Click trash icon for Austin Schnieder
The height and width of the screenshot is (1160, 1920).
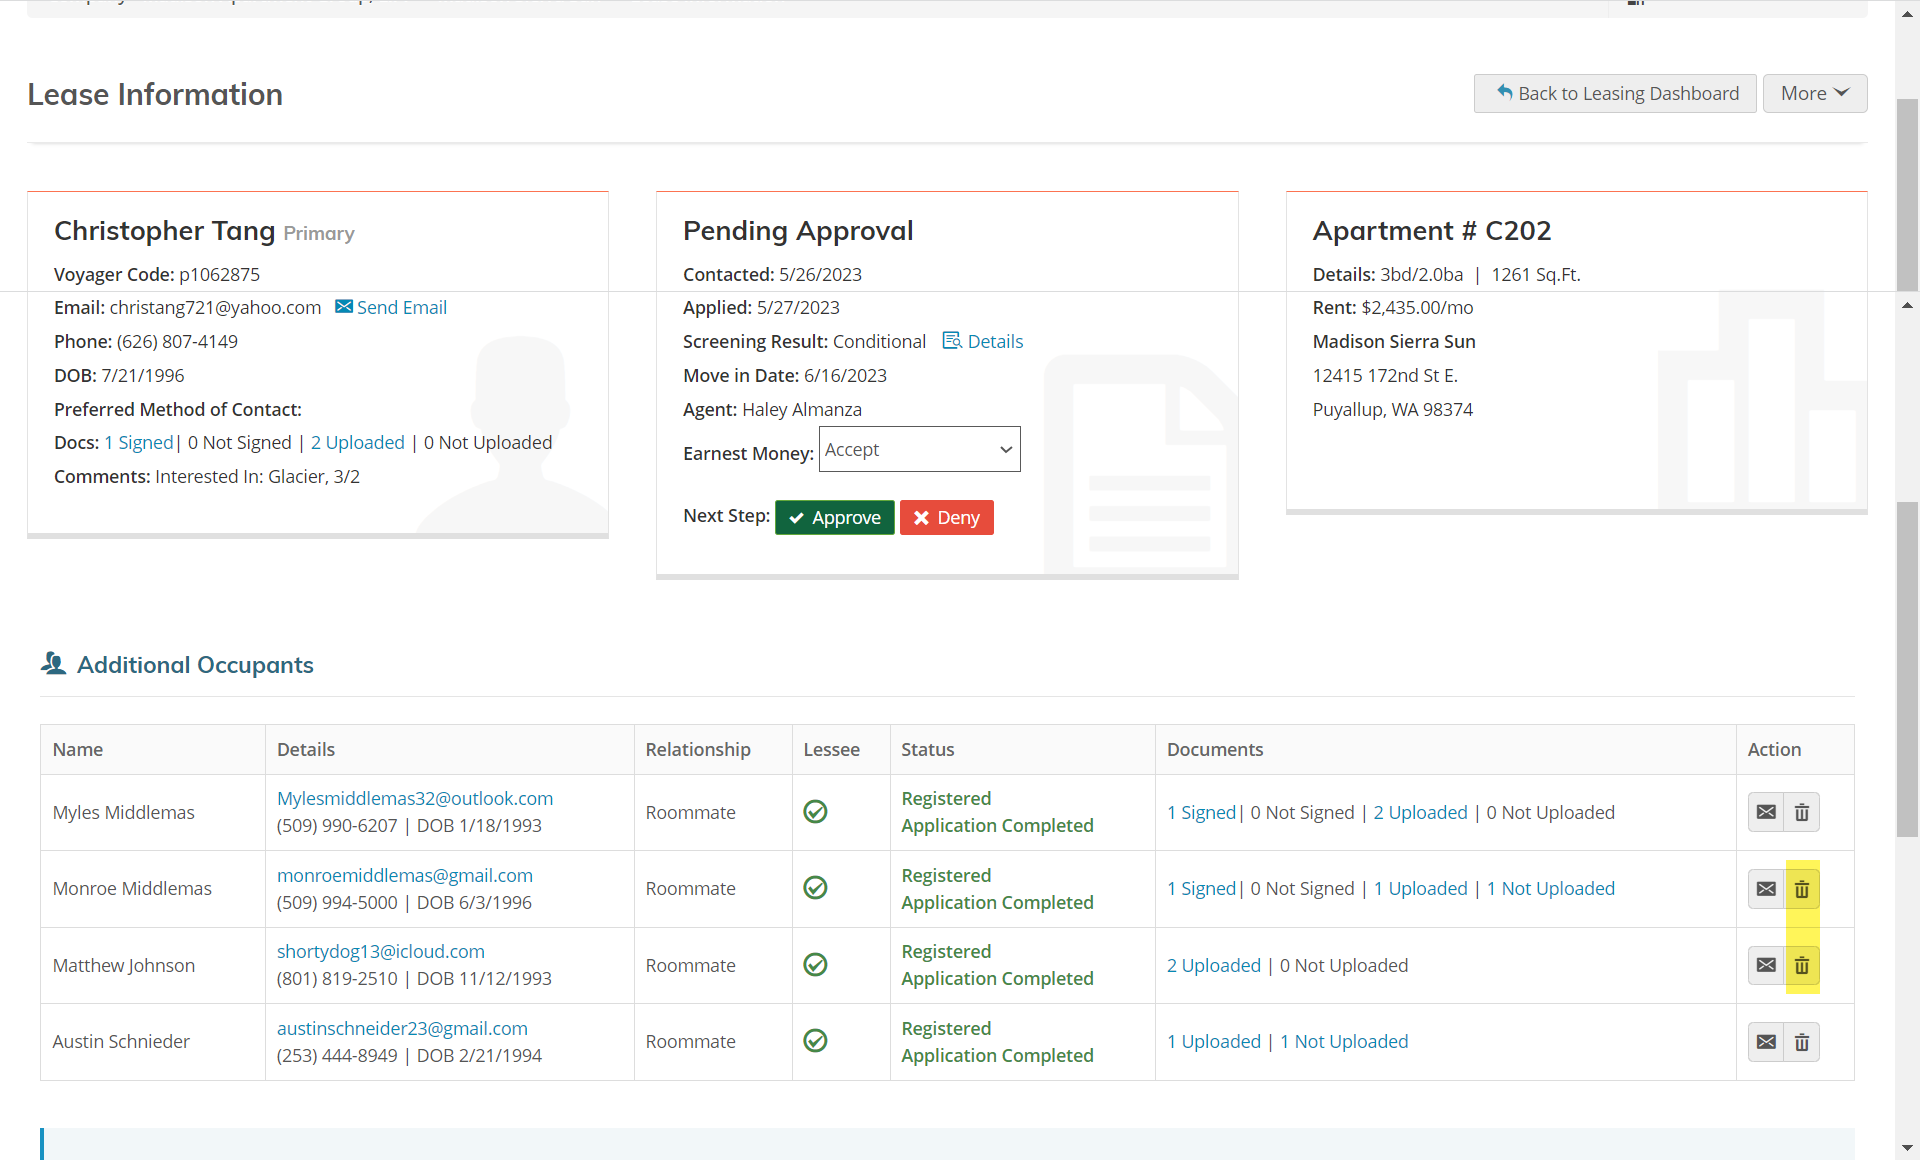(x=1801, y=1042)
